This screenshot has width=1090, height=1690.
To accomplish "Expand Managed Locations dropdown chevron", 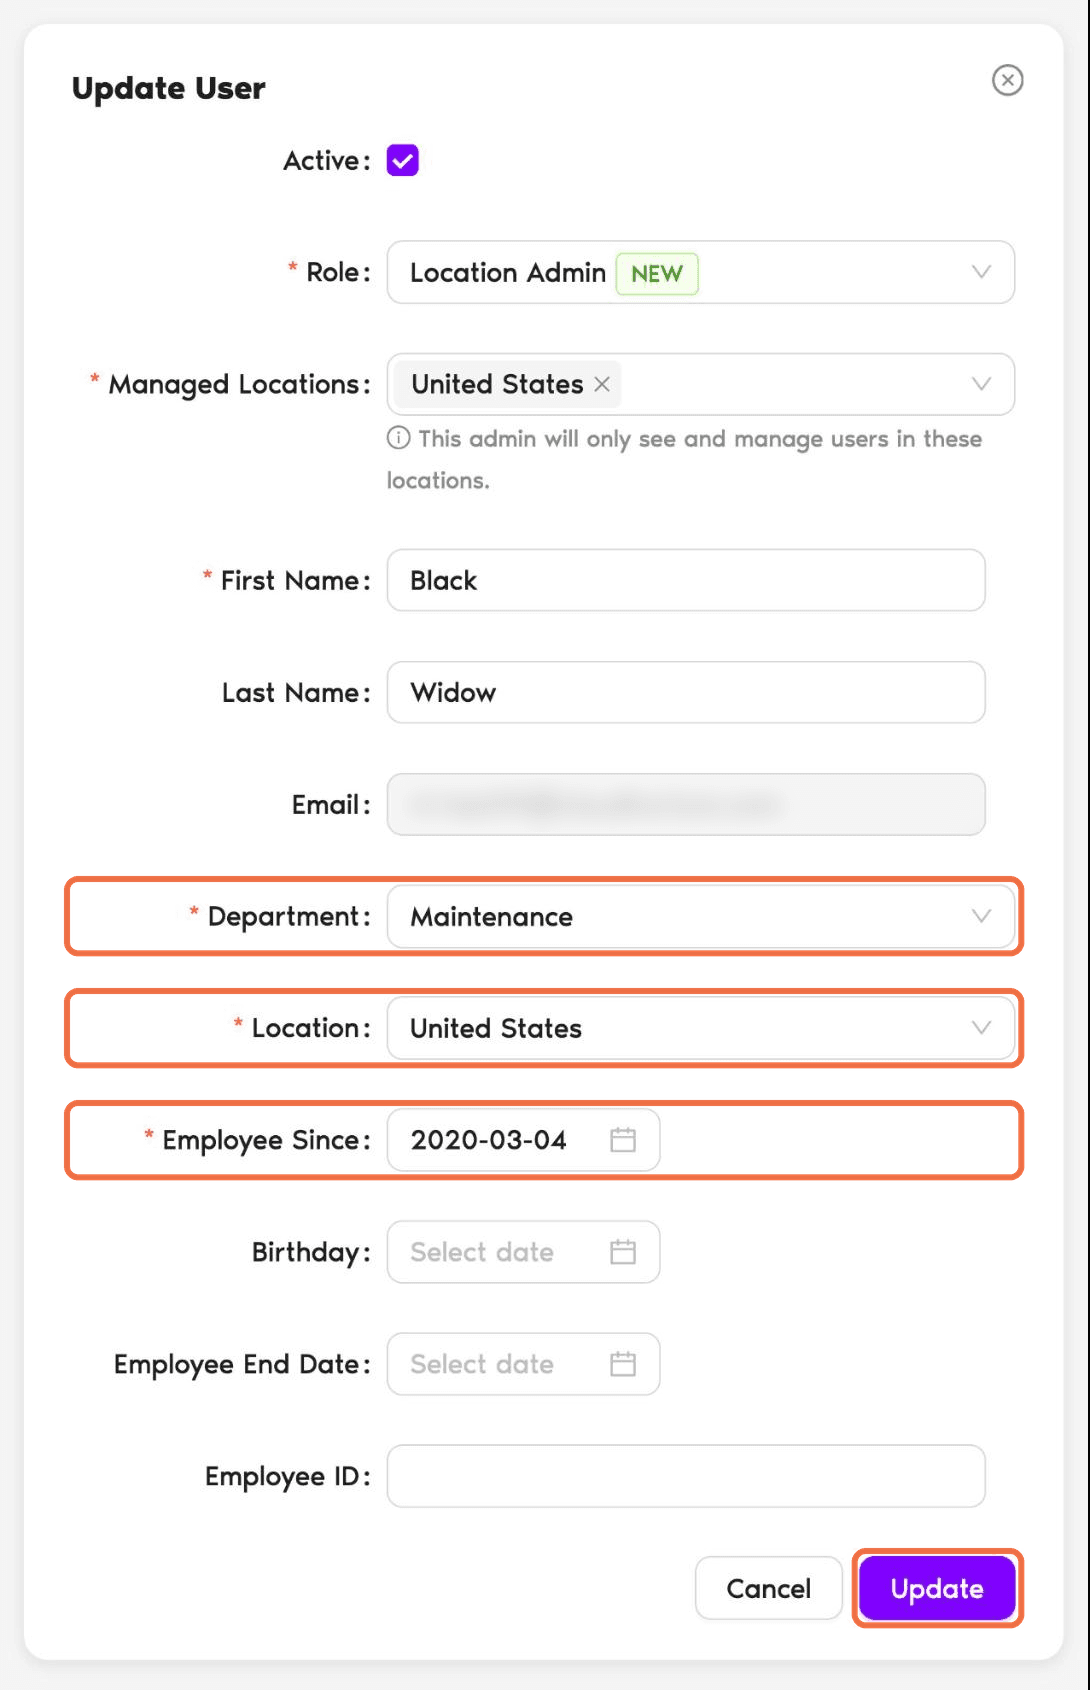I will [981, 384].
